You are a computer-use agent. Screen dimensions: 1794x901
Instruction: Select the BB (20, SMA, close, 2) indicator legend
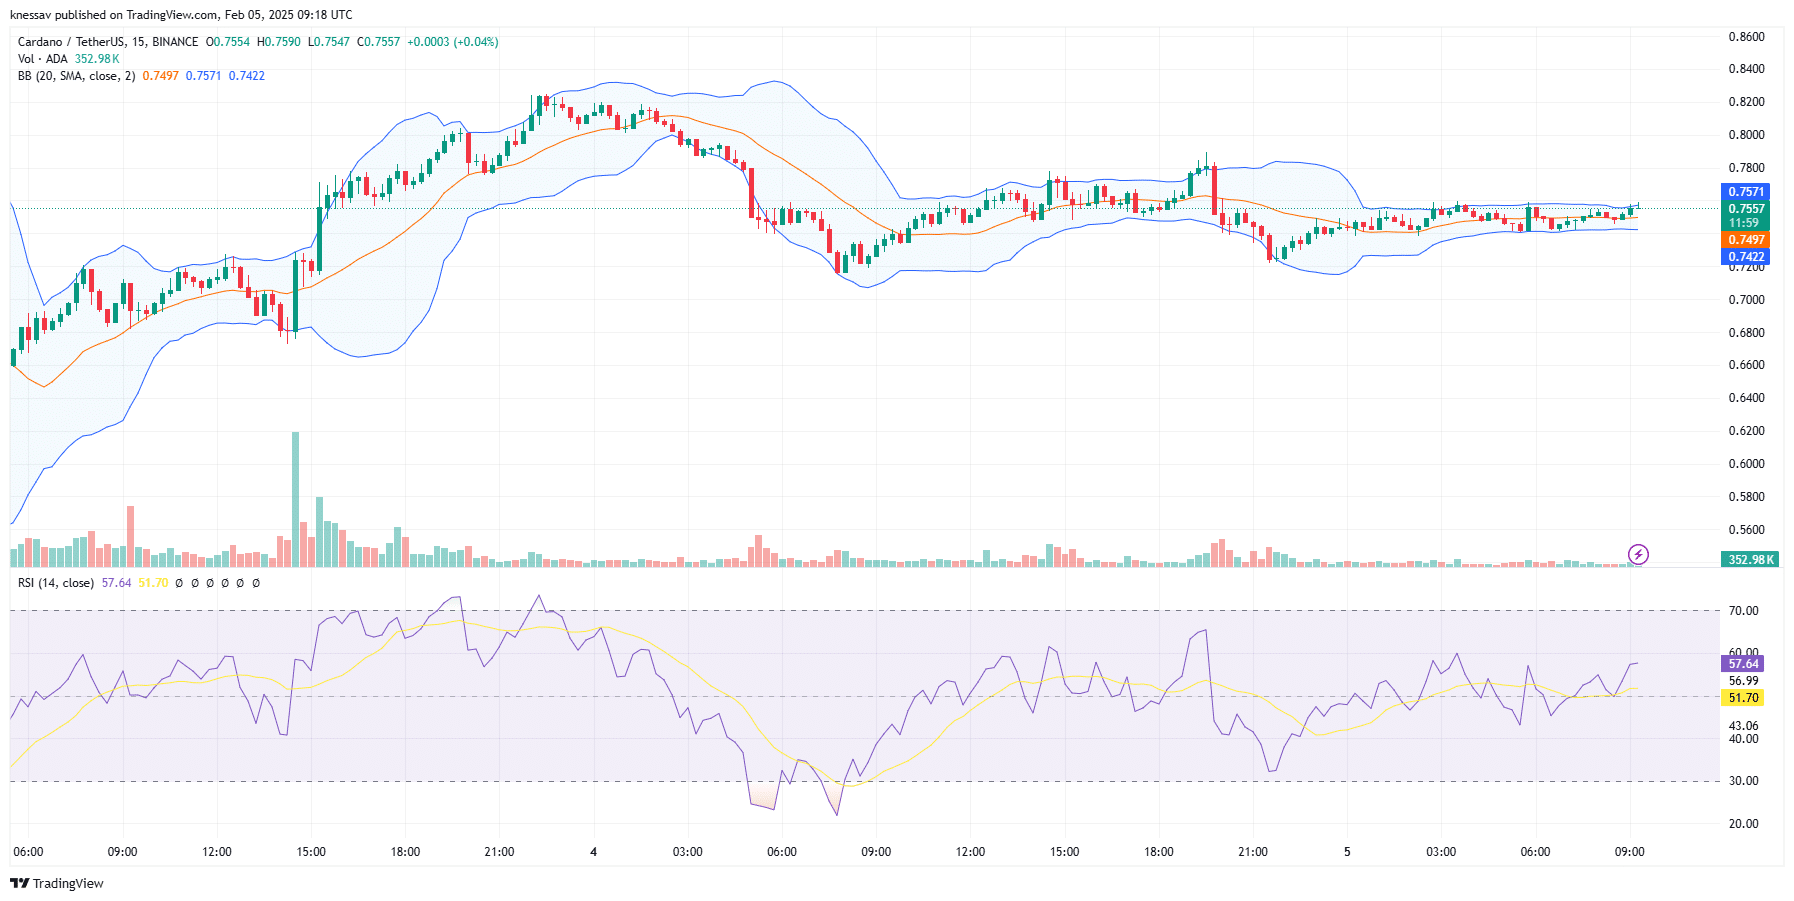[77, 76]
